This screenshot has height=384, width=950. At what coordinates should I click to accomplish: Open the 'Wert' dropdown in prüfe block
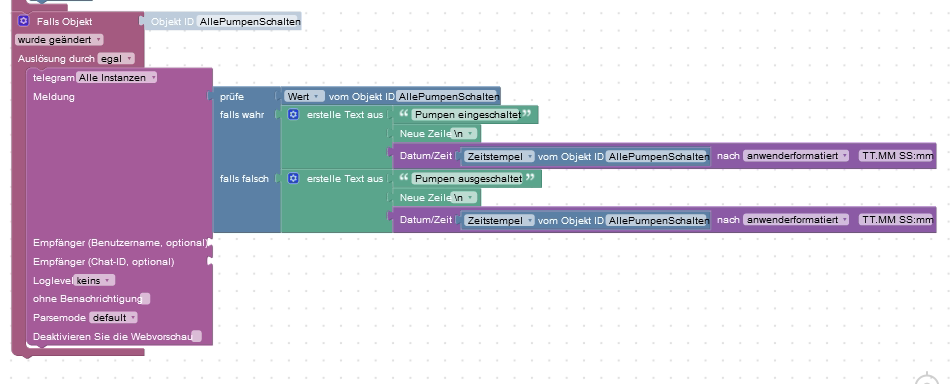[304, 96]
